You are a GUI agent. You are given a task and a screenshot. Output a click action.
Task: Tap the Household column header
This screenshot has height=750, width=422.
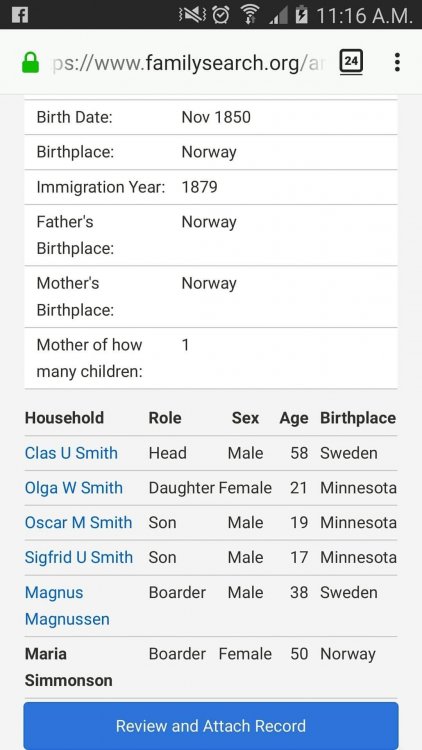64,418
